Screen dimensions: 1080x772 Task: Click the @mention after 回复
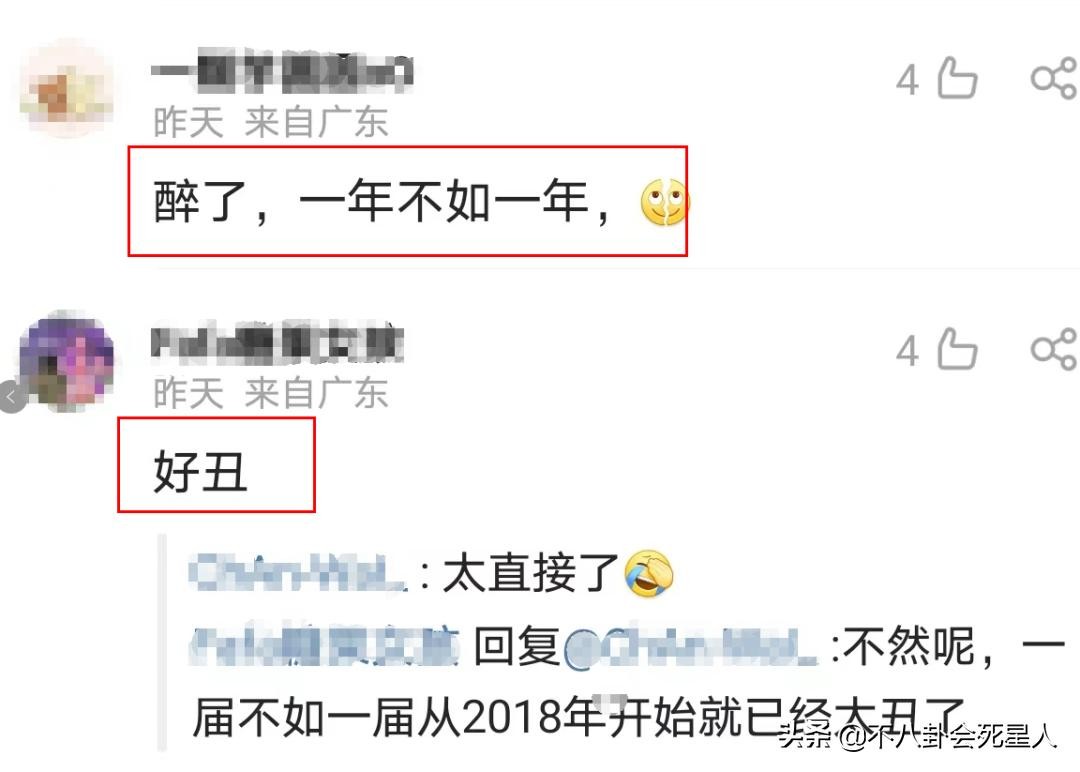[691, 648]
